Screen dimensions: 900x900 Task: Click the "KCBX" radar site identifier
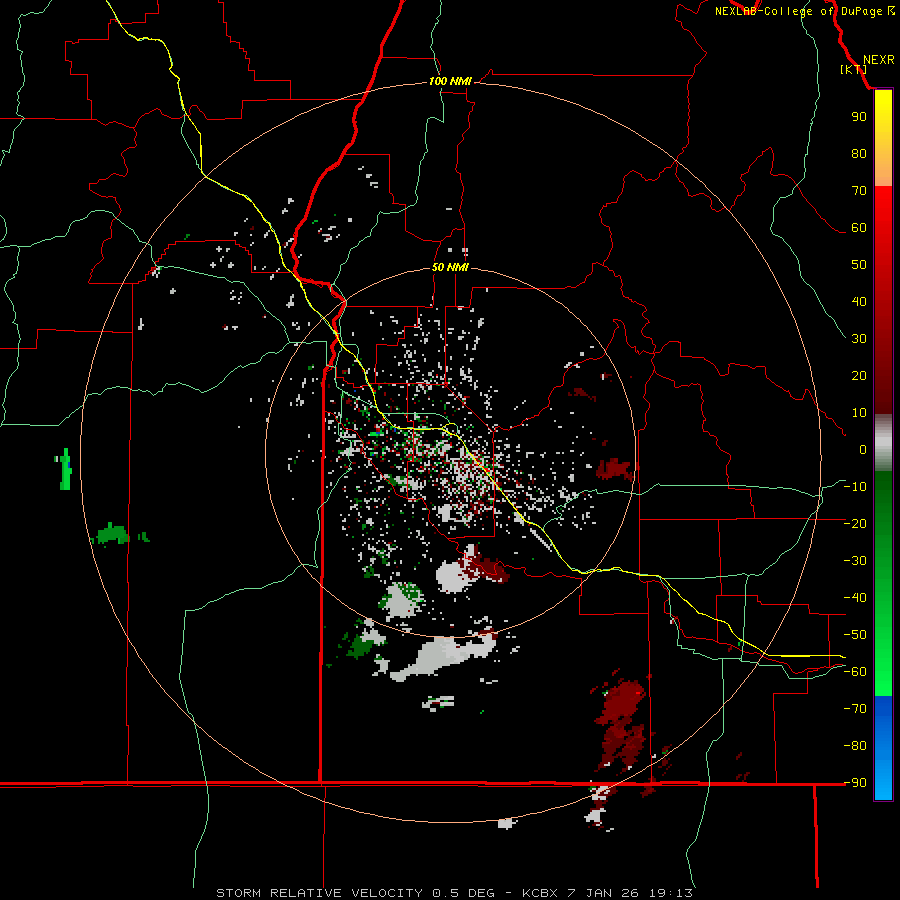pos(540,893)
